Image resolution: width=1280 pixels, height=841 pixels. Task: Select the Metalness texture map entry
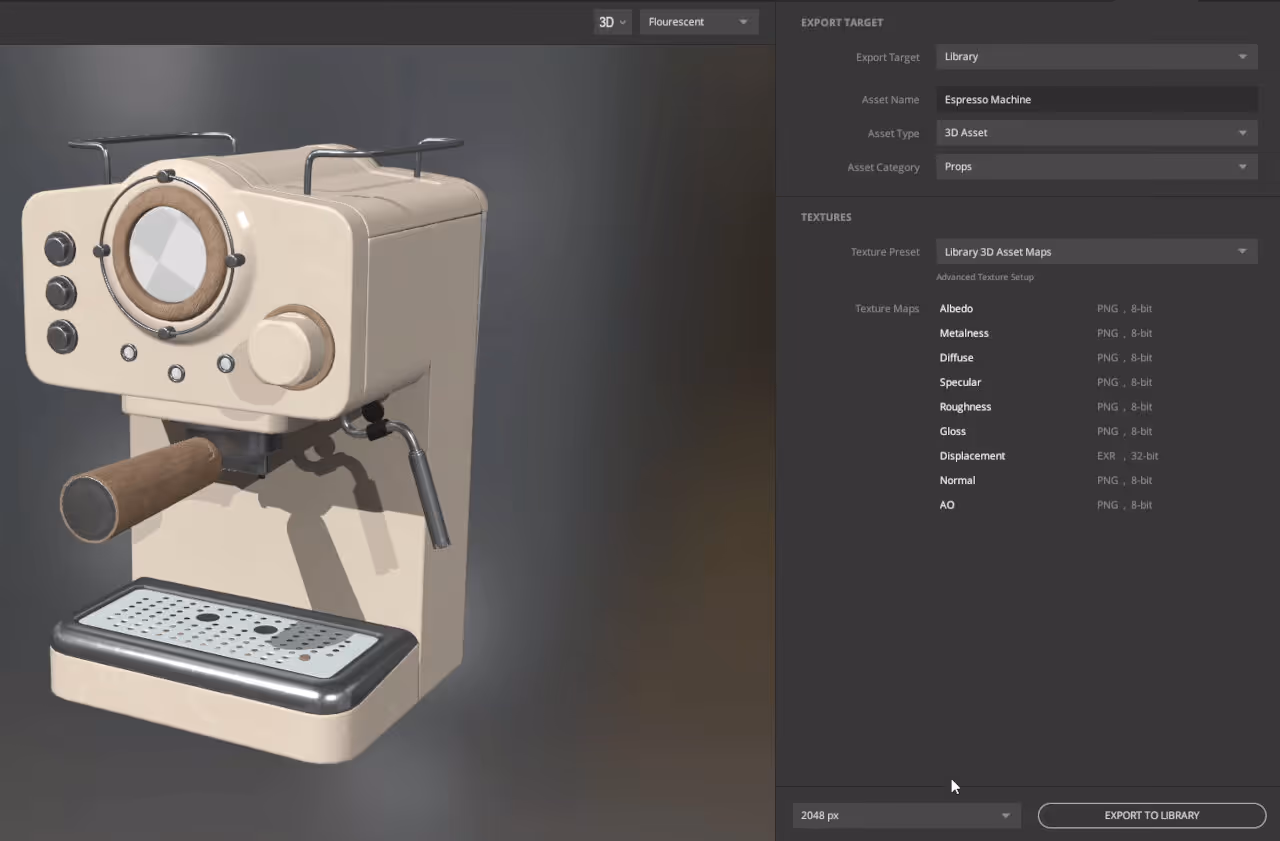(964, 332)
